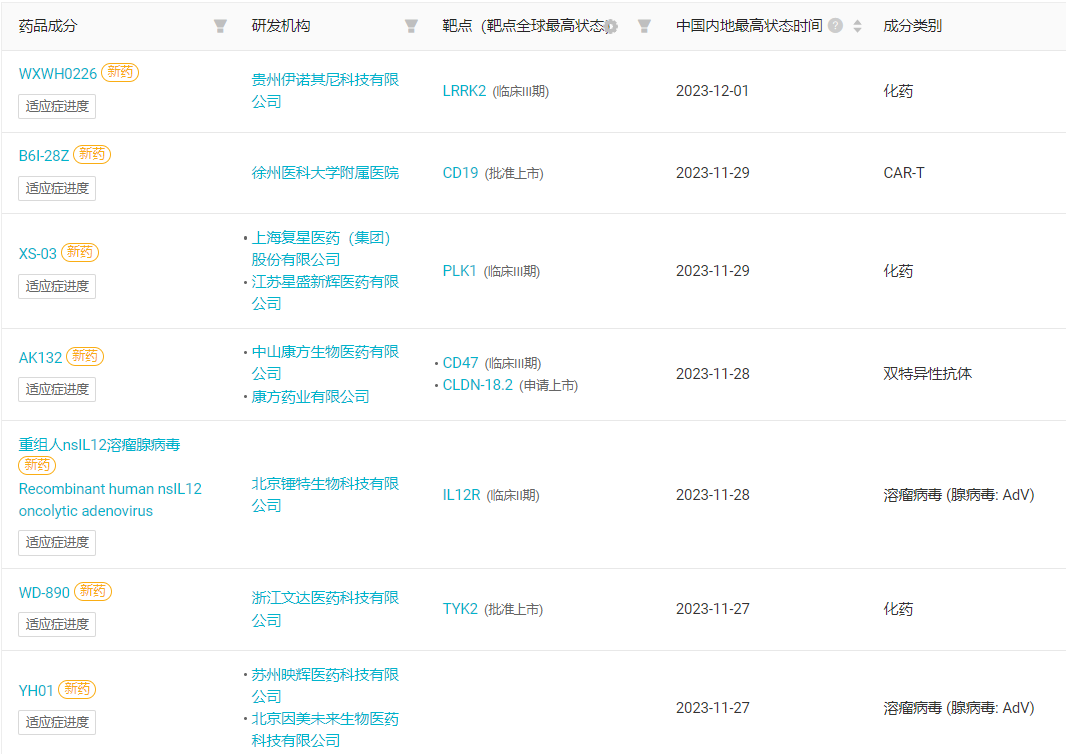Click 适应症进度 for nsIL12 adenovirus

pos(57,543)
